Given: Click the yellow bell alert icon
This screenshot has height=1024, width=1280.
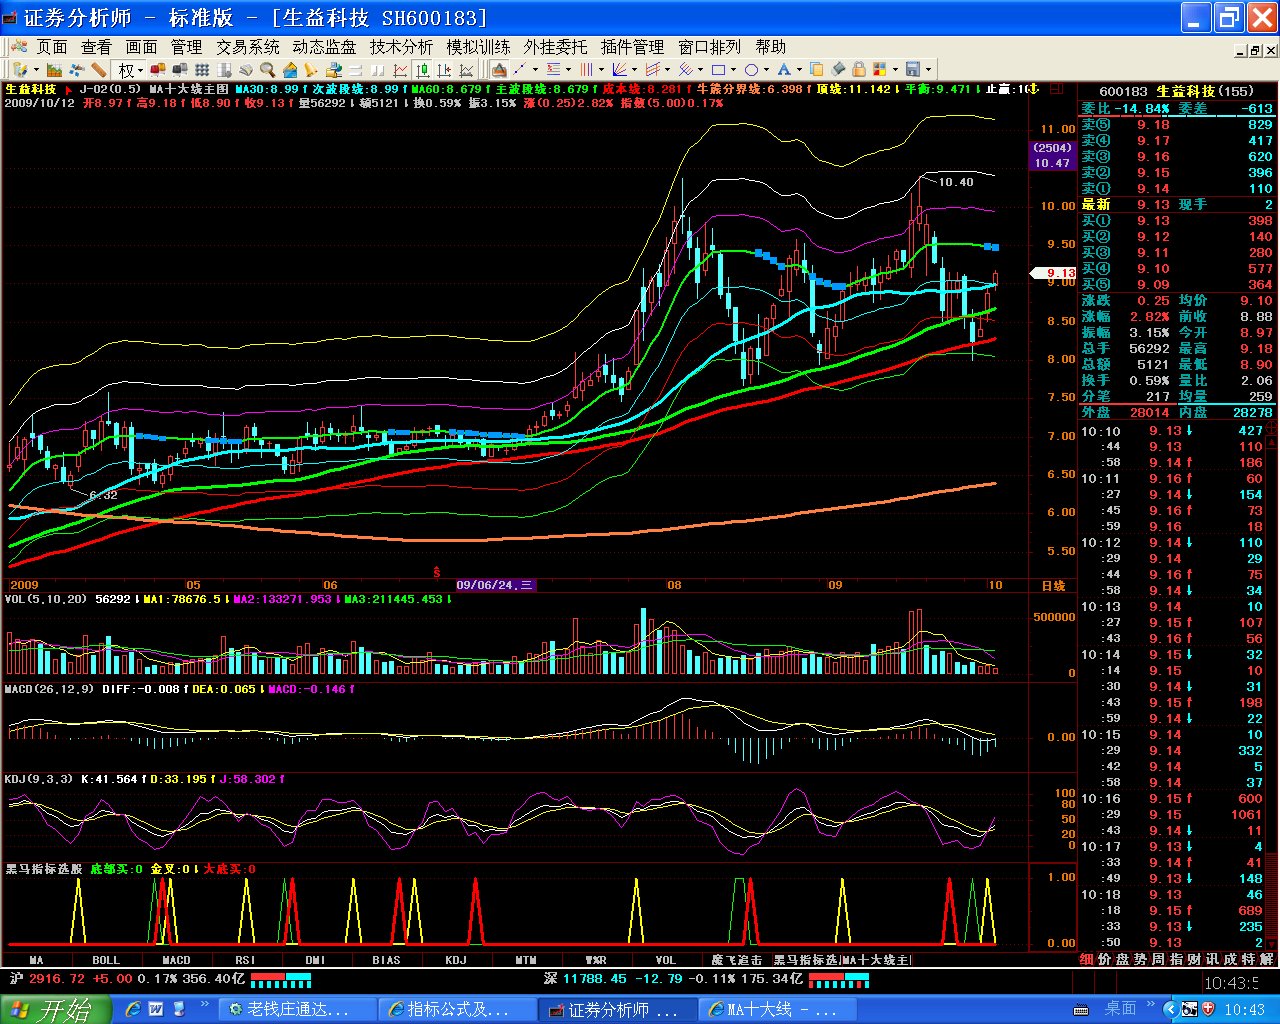Looking at the screenshot, I should point(311,70).
